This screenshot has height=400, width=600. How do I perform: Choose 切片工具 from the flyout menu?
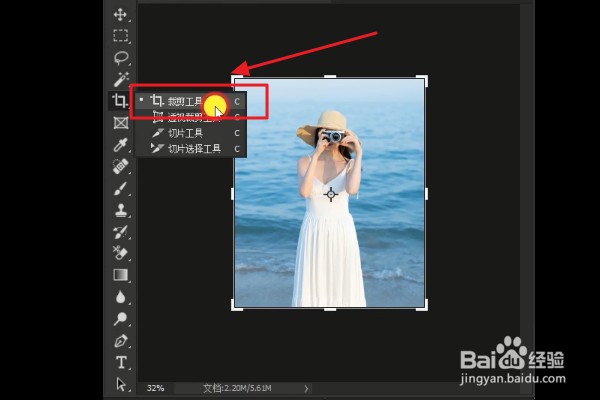click(191, 133)
